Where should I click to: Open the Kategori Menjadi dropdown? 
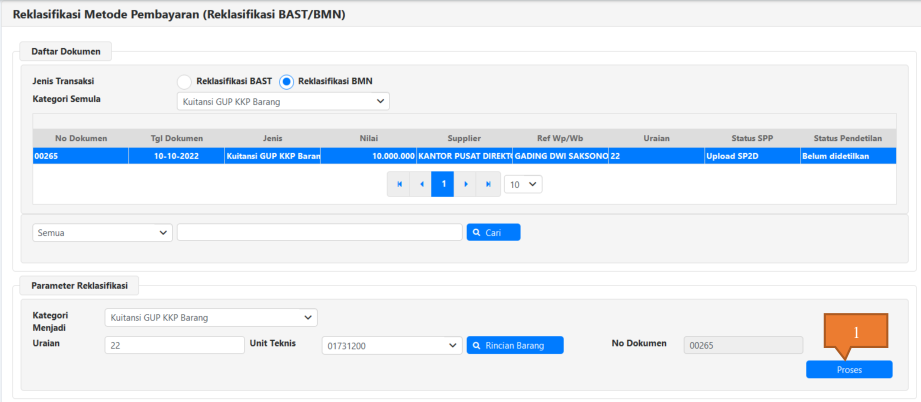(x=210, y=318)
